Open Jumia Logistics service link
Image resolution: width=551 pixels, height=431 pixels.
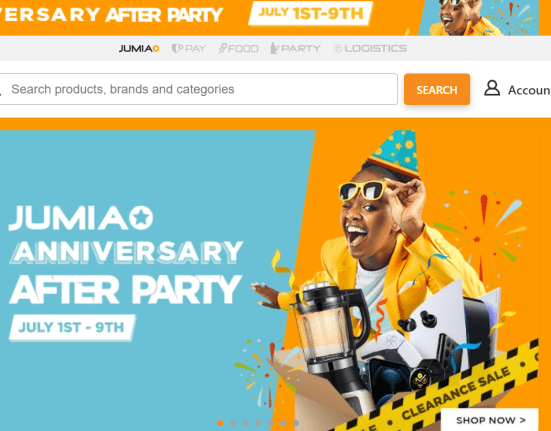click(370, 48)
